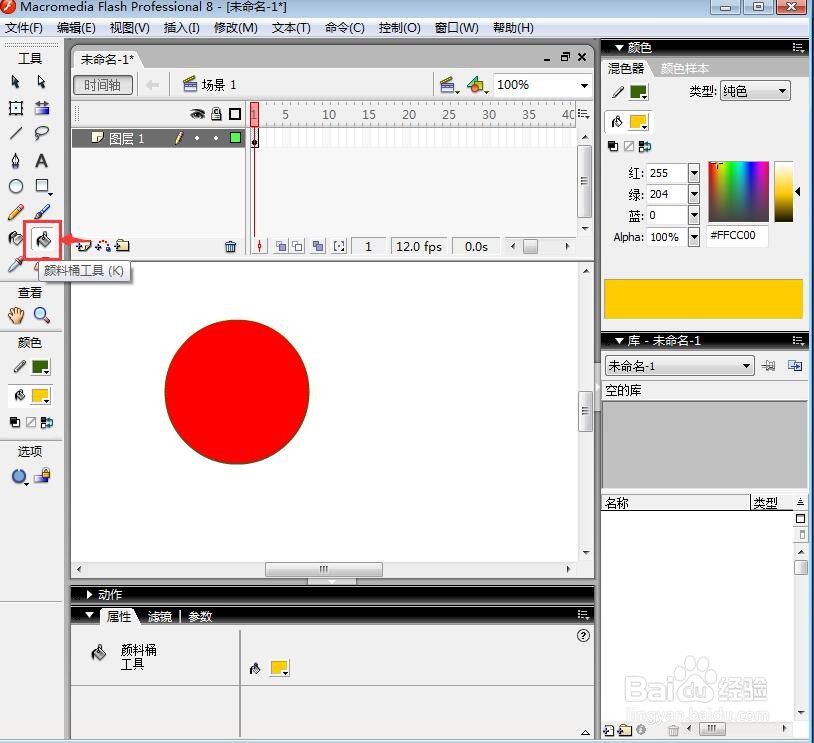
Task: Select the Selection arrow tool
Action: click(x=16, y=82)
